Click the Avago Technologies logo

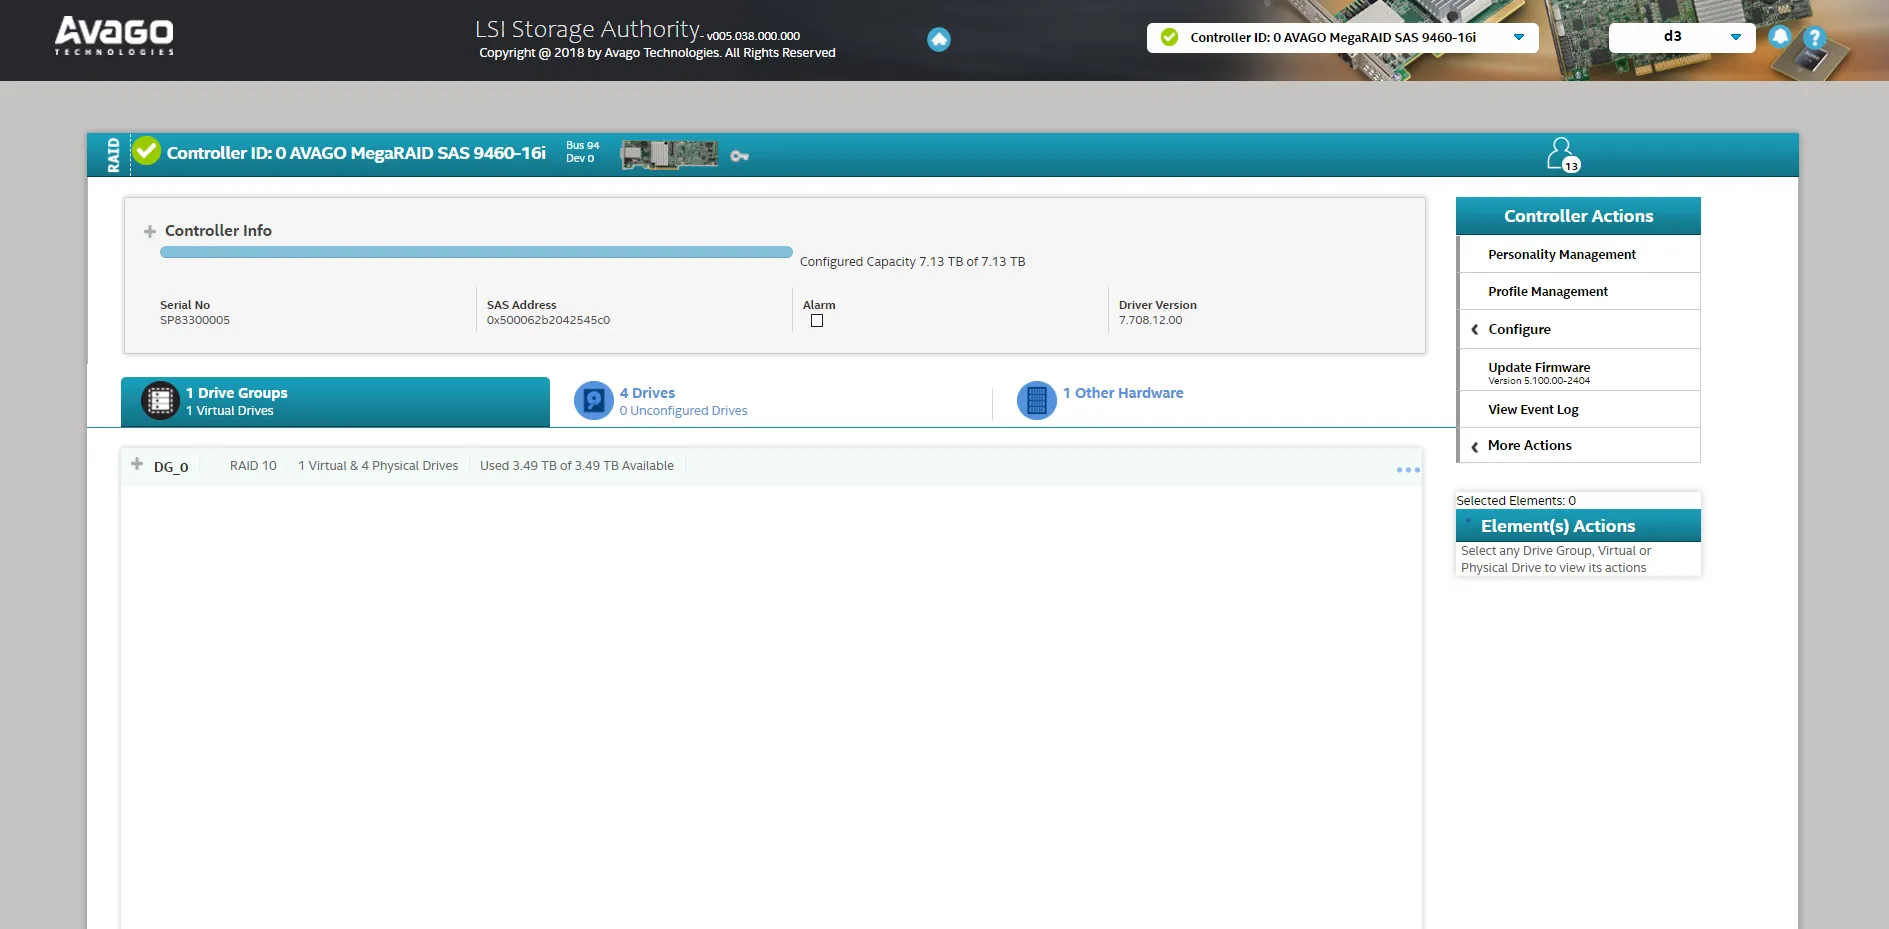pos(114,36)
